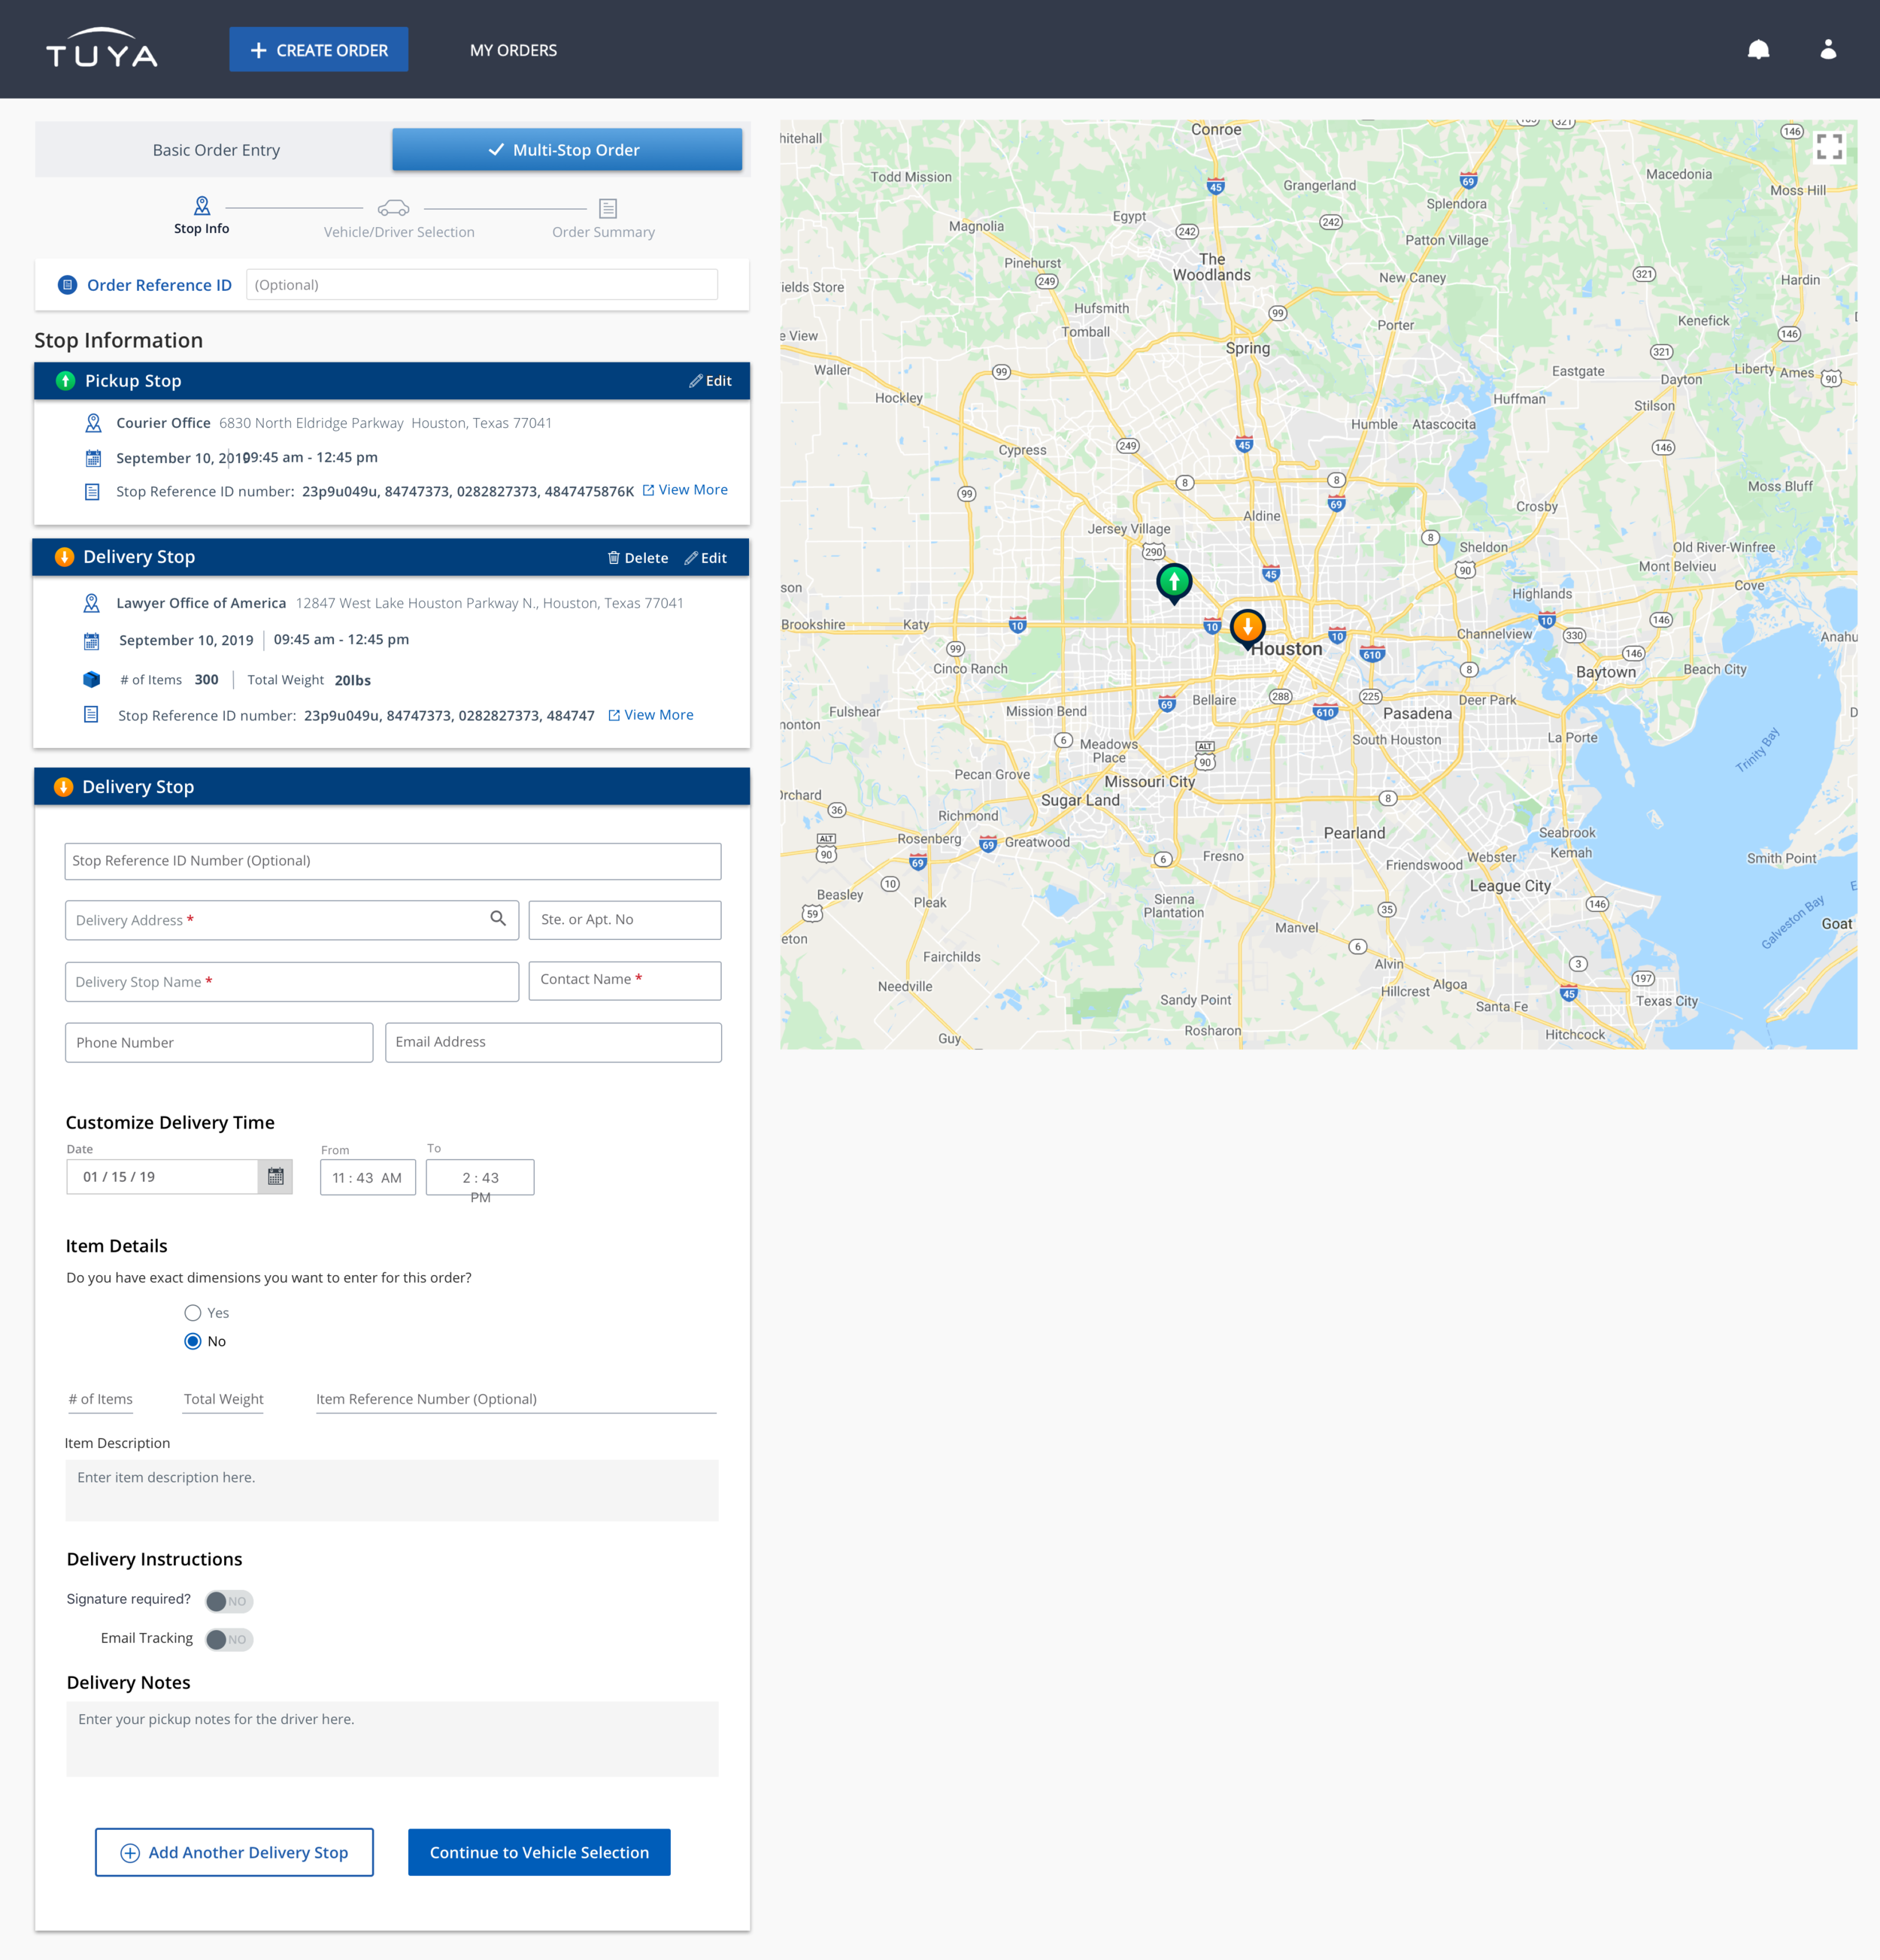
Task: Click the Contact Name field
Action: pyautogui.click(x=625, y=980)
